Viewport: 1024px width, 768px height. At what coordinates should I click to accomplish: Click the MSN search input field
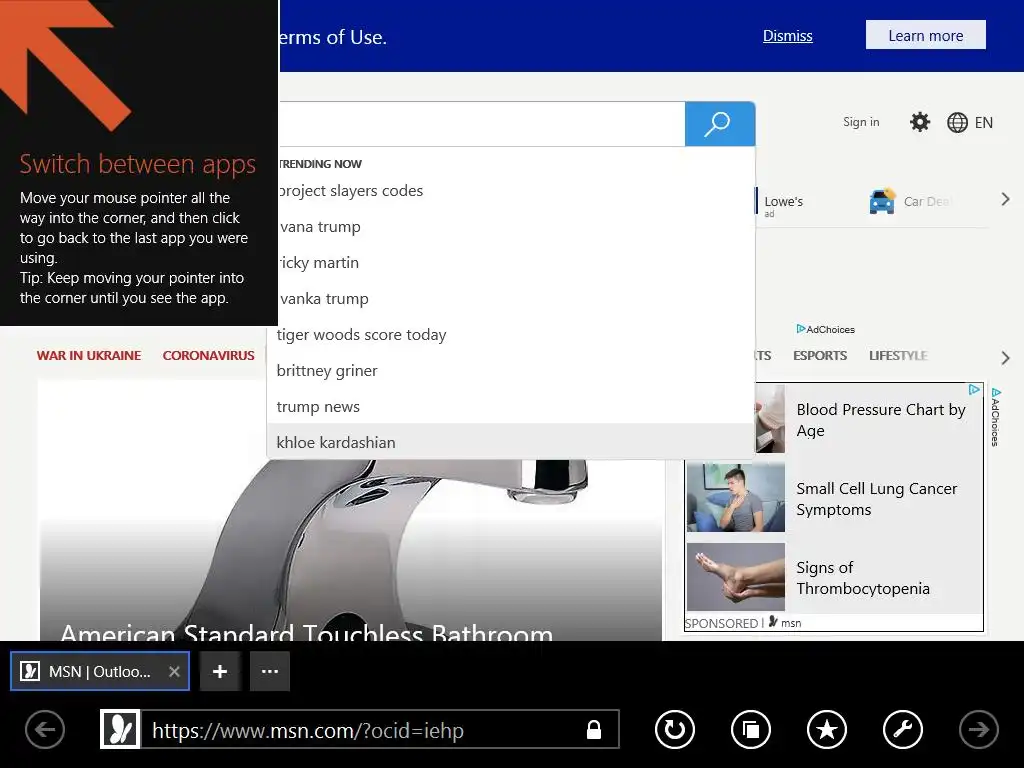[482, 124]
